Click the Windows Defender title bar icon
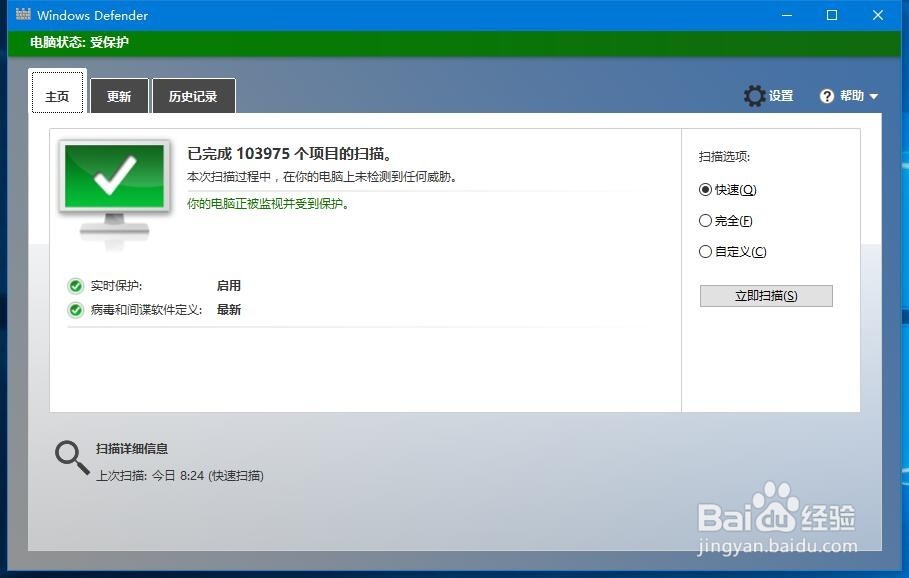The image size is (909, 578). [x=23, y=14]
